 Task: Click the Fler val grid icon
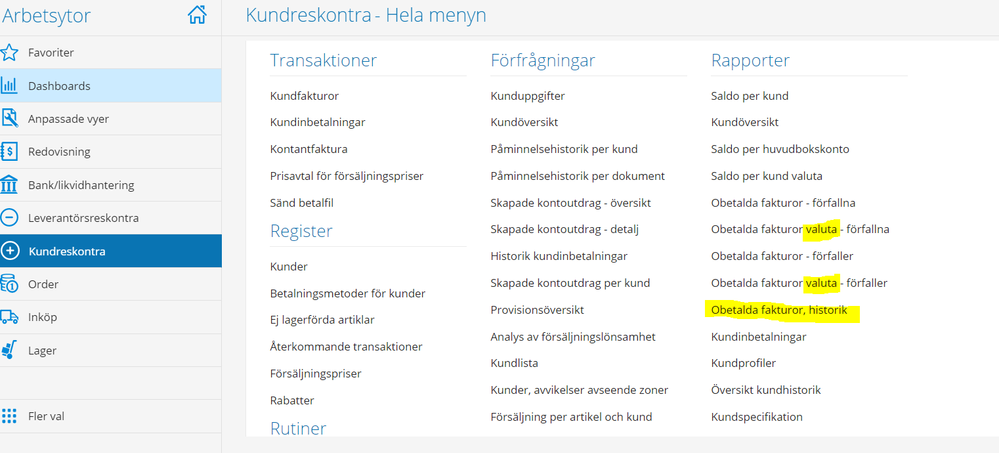9,416
